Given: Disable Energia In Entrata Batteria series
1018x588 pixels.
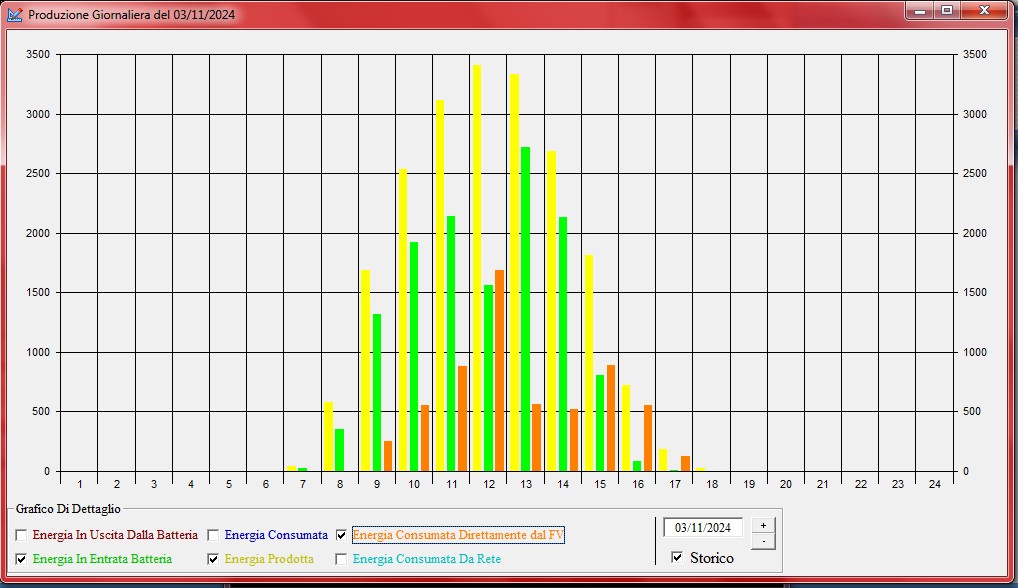Looking at the screenshot, I should pos(21,559).
